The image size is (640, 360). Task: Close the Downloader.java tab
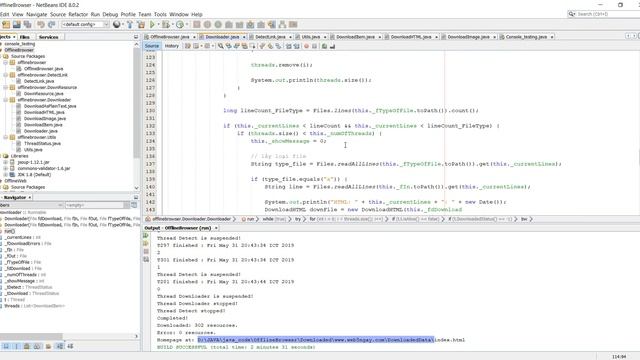coord(244,37)
